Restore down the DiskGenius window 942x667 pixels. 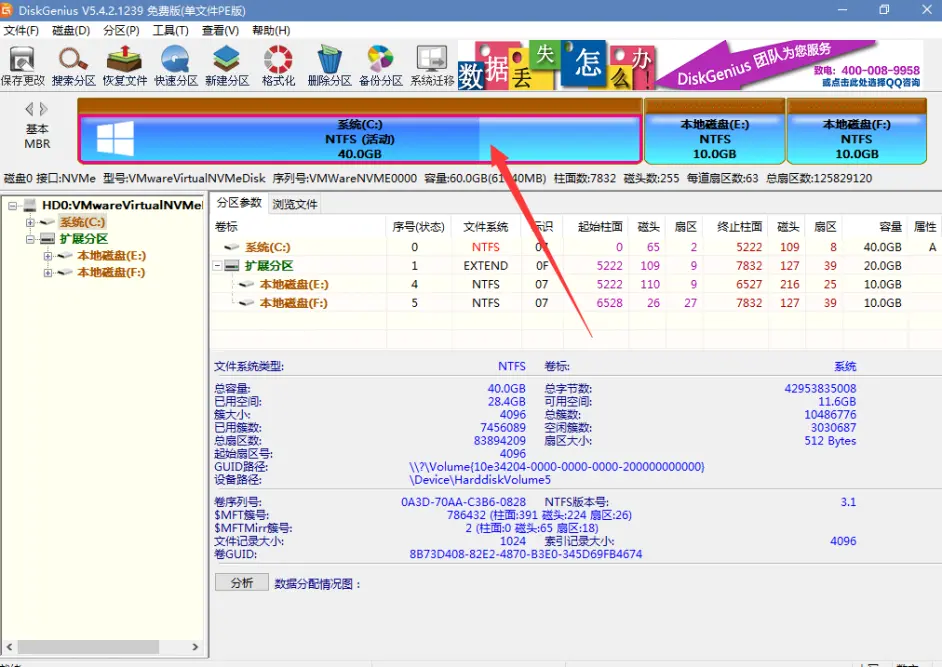(884, 10)
